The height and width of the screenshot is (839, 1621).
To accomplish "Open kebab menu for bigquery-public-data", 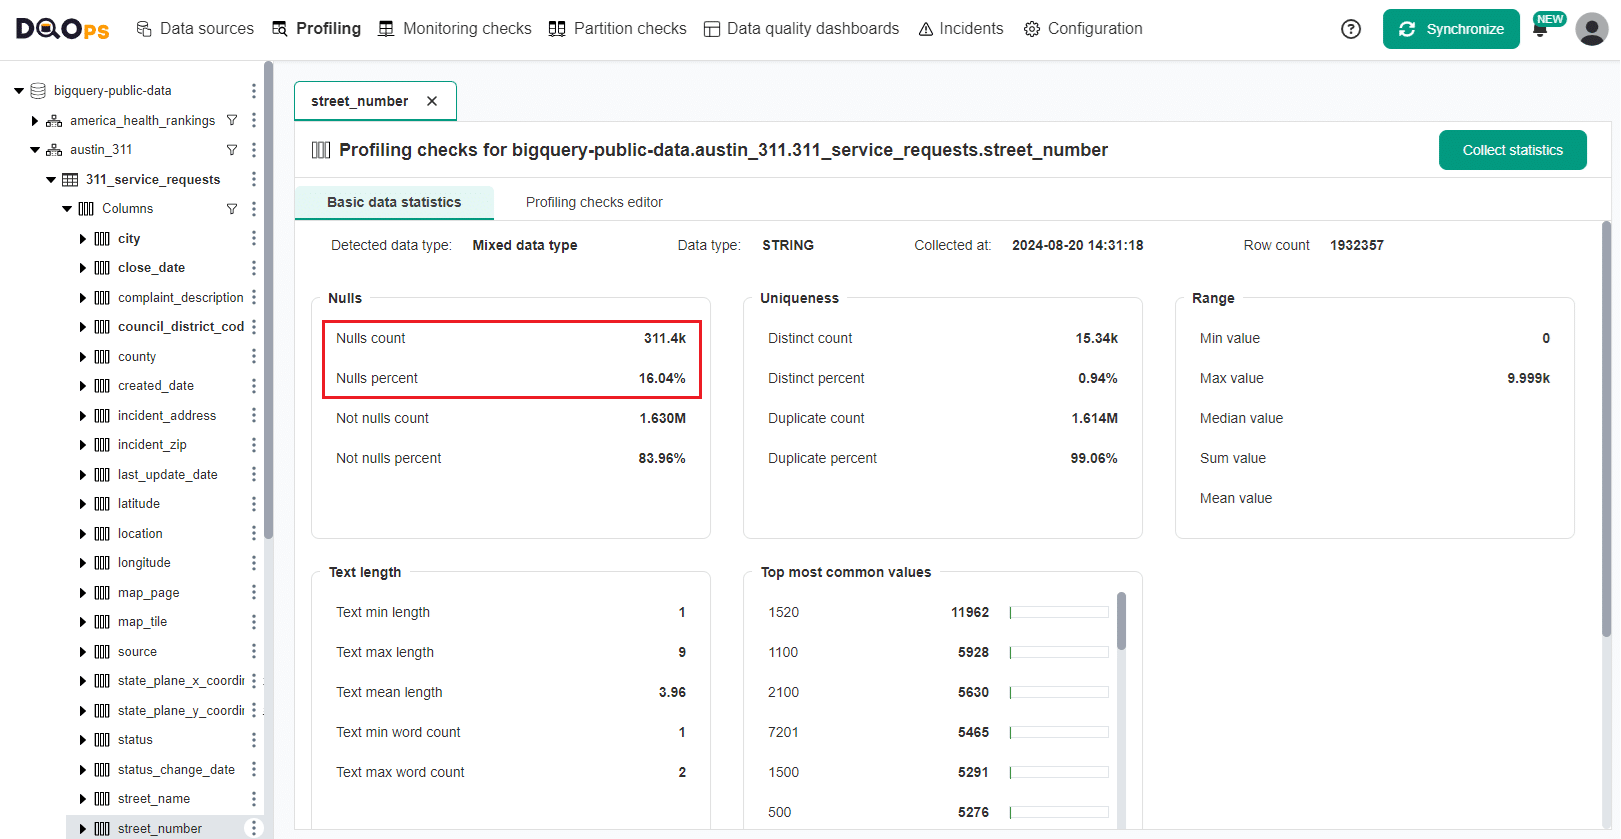I will 253,91.
